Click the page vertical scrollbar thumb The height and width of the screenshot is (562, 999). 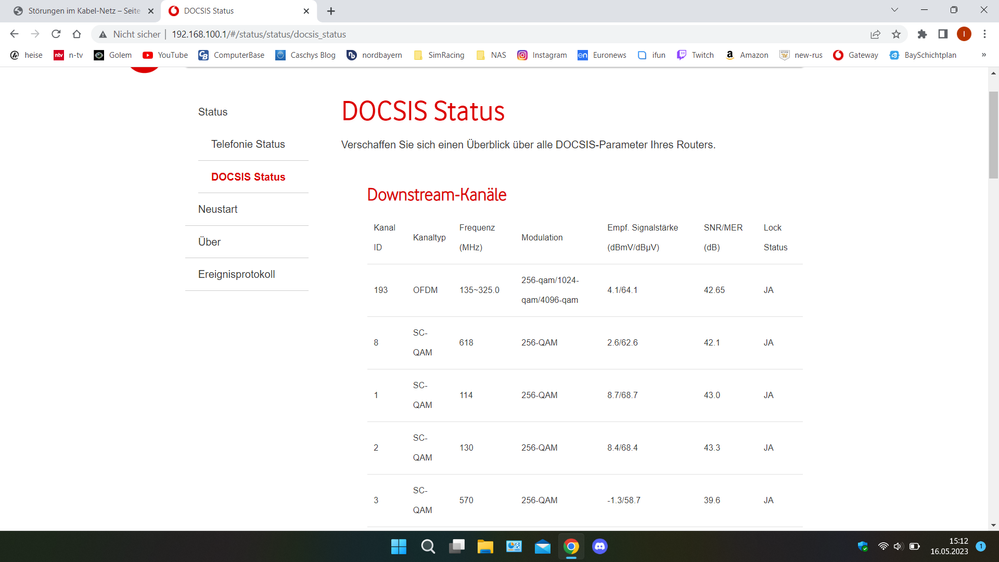(x=993, y=134)
